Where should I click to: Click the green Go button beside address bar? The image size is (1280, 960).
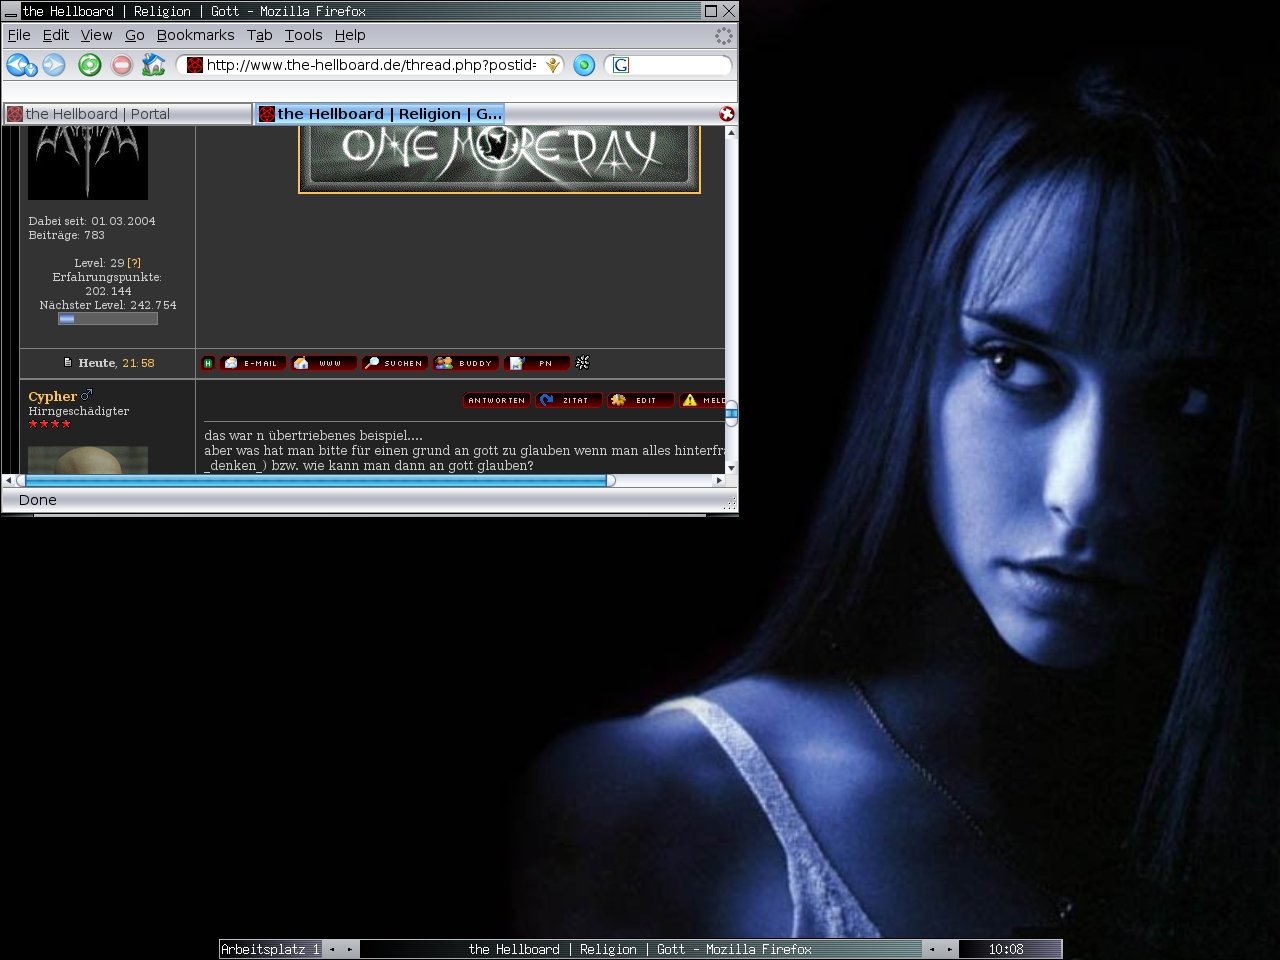click(x=584, y=65)
